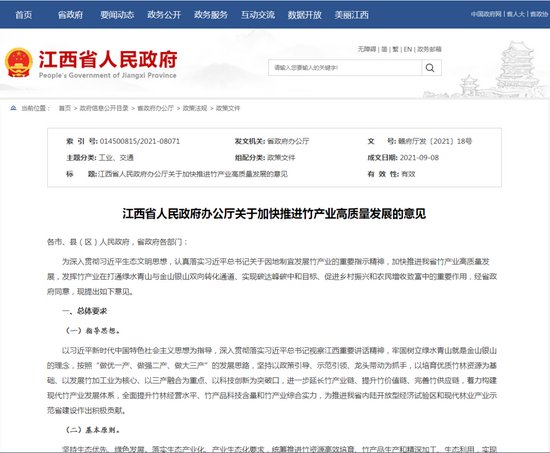
Task: Click the date 2021-09-08
Action: 419,158
